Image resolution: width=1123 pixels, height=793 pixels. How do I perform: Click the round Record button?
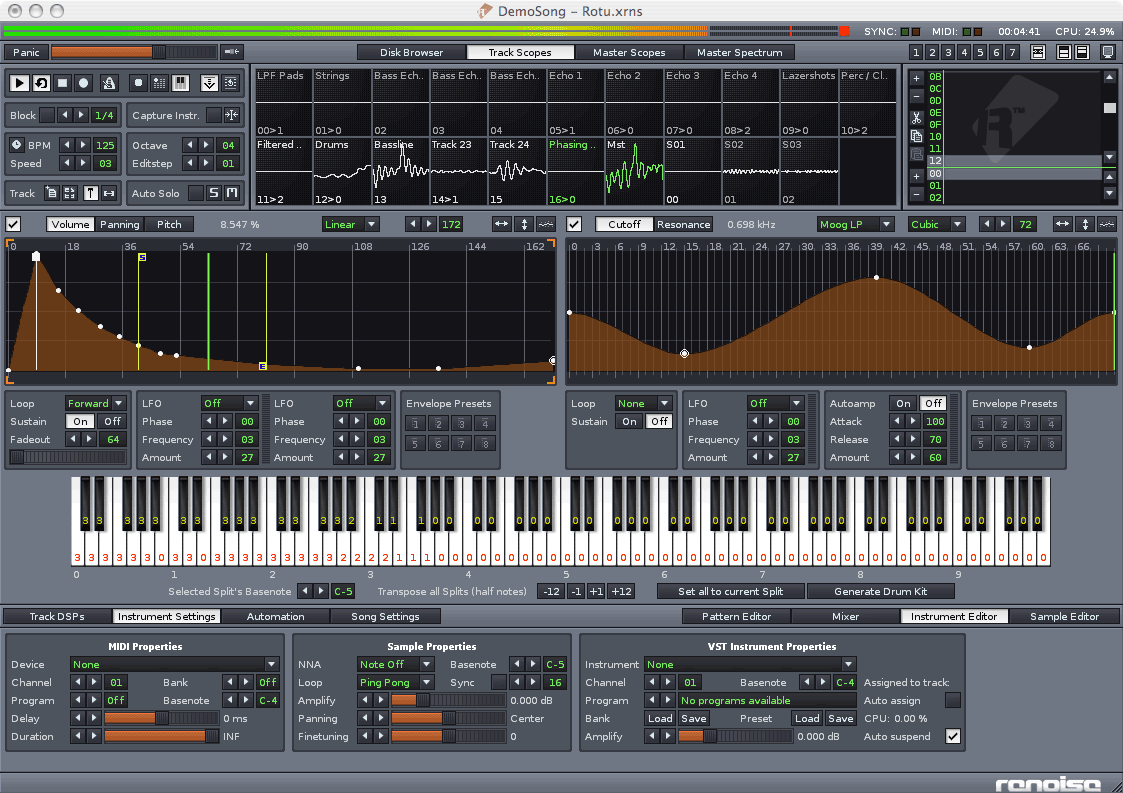tap(84, 83)
